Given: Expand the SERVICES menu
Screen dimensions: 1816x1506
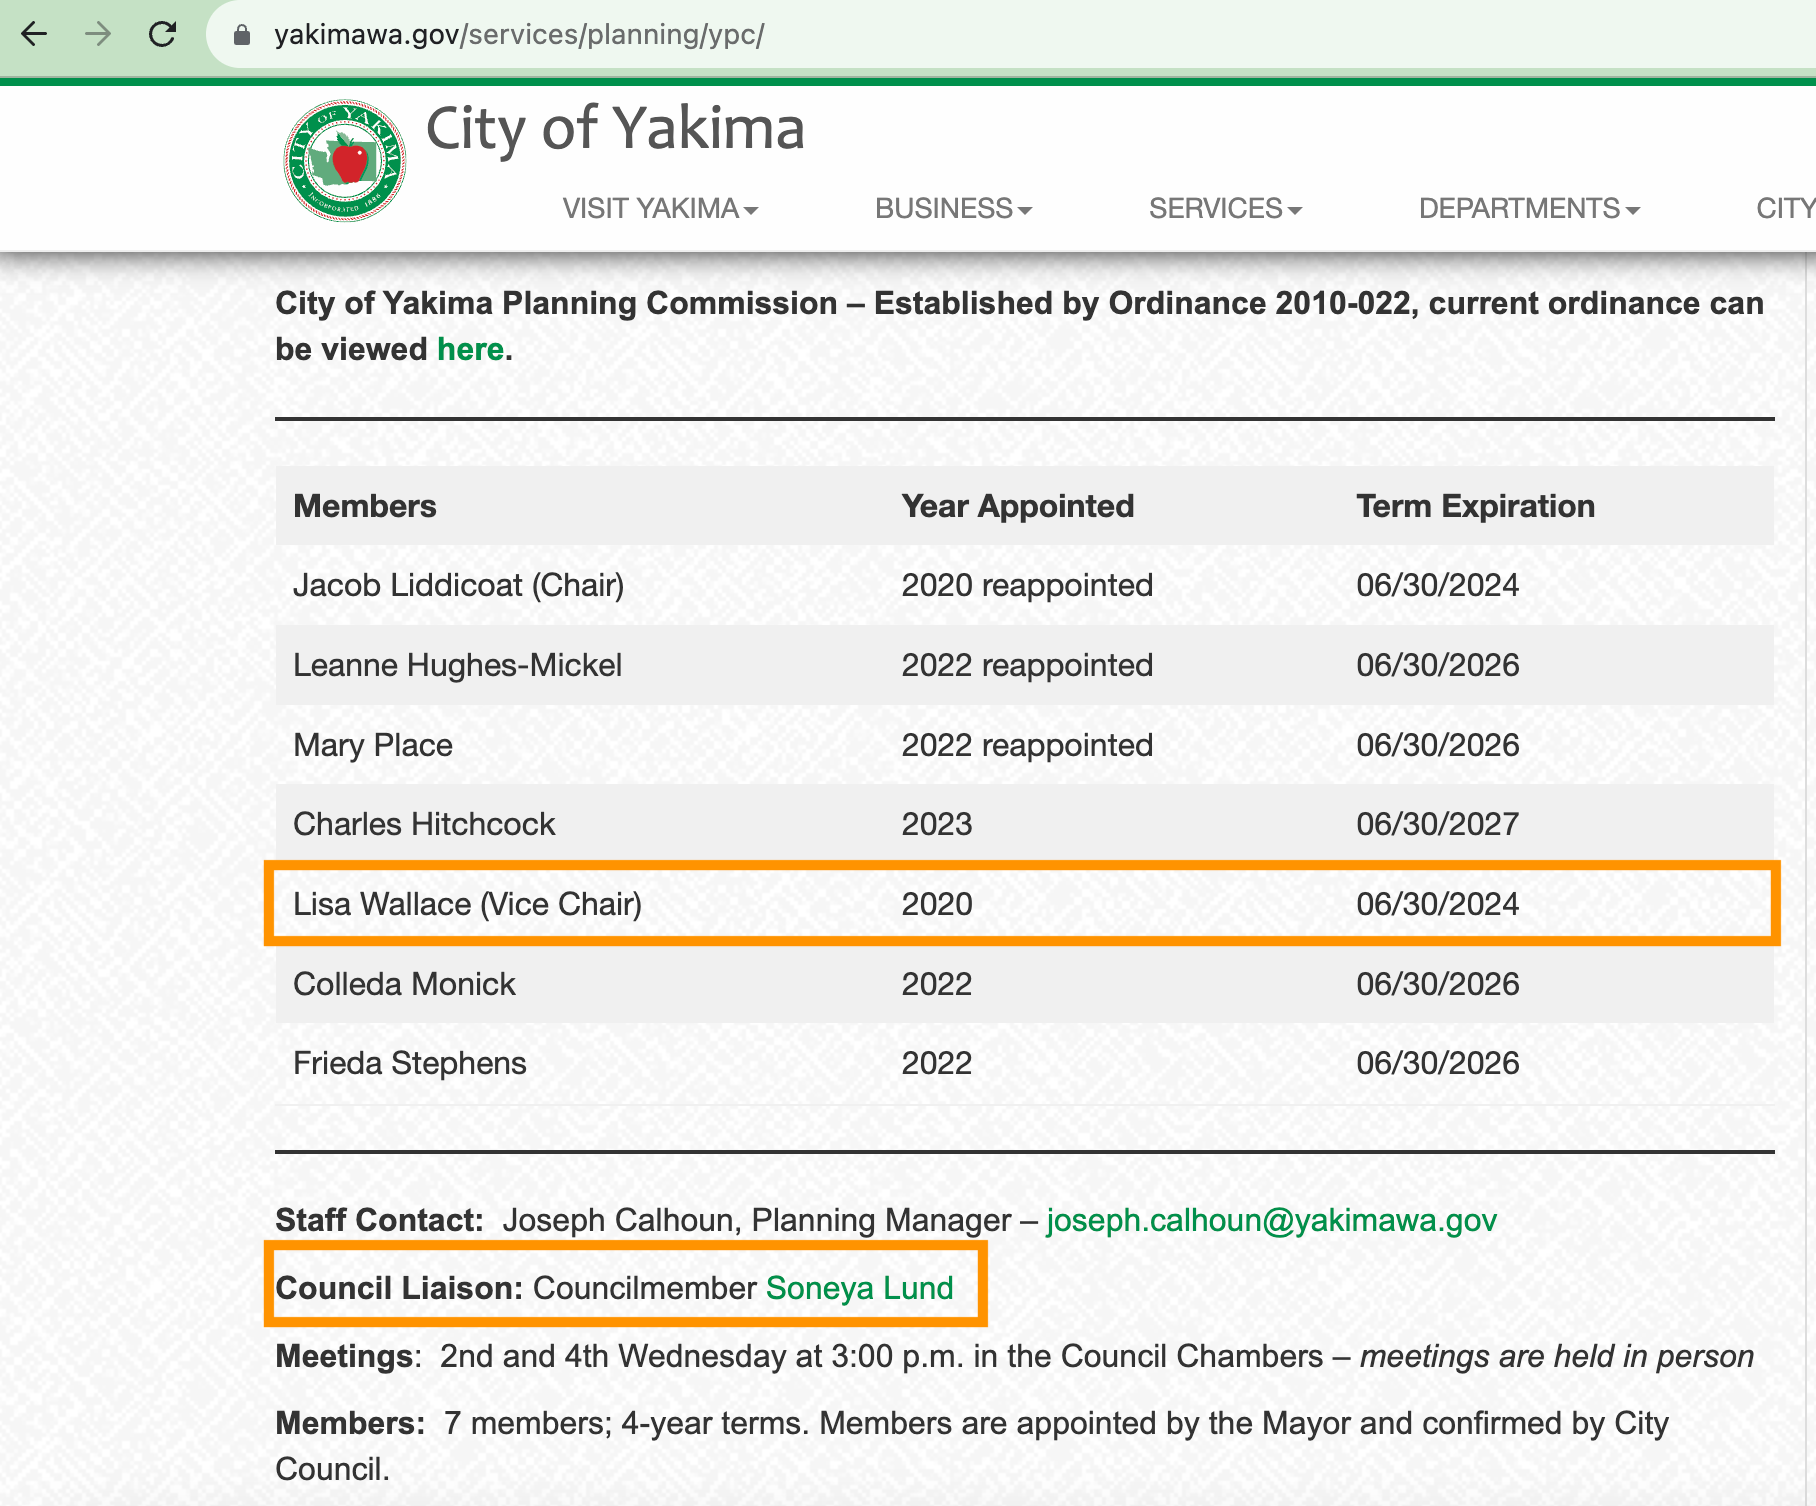Looking at the screenshot, I should [x=1225, y=209].
